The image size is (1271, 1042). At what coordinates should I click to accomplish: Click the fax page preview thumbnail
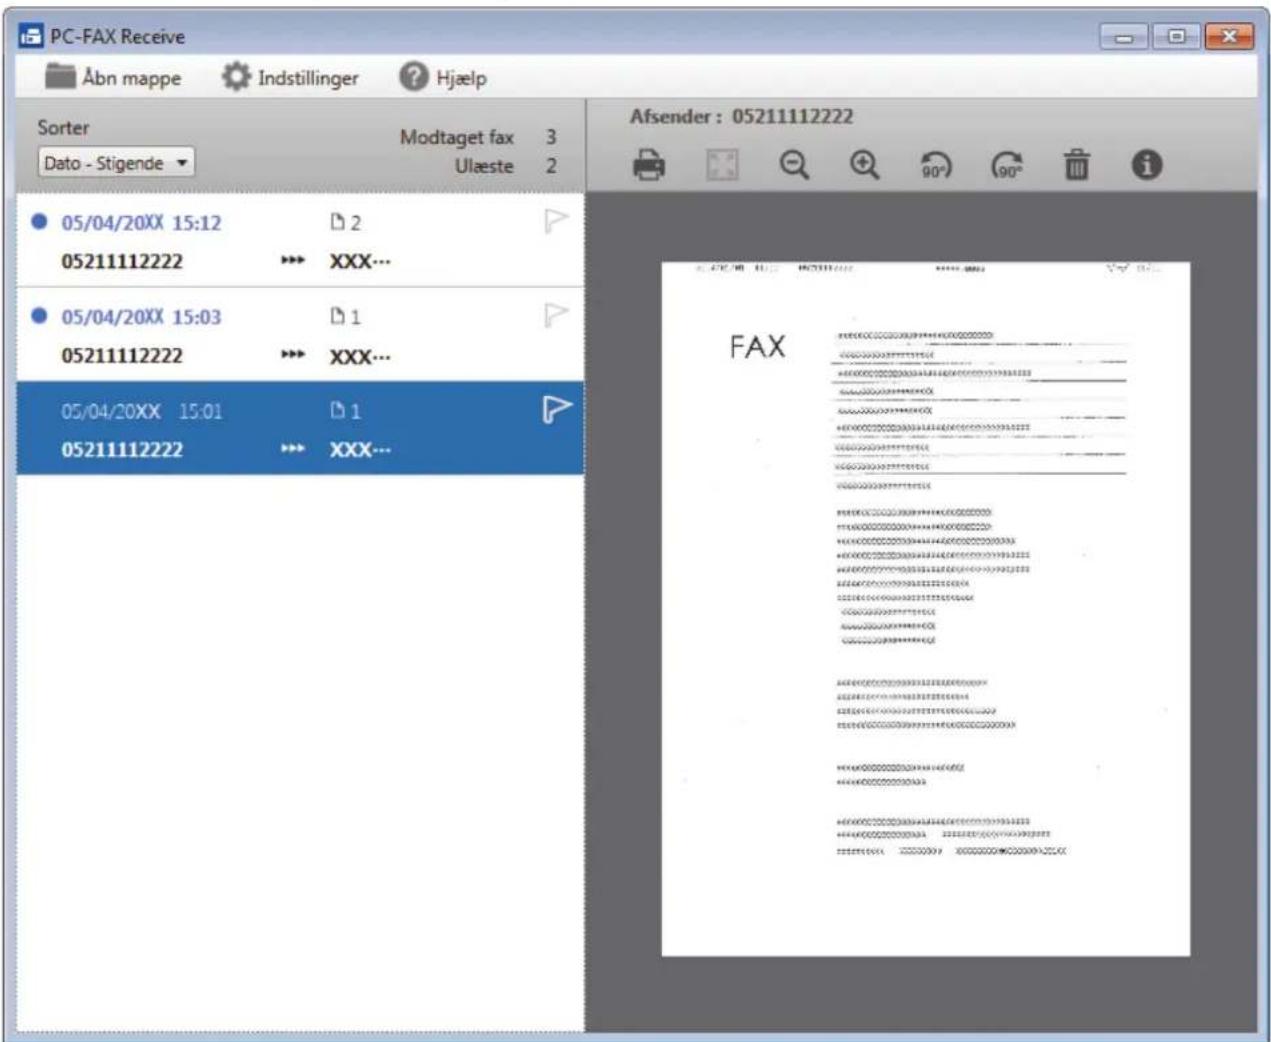(925, 608)
